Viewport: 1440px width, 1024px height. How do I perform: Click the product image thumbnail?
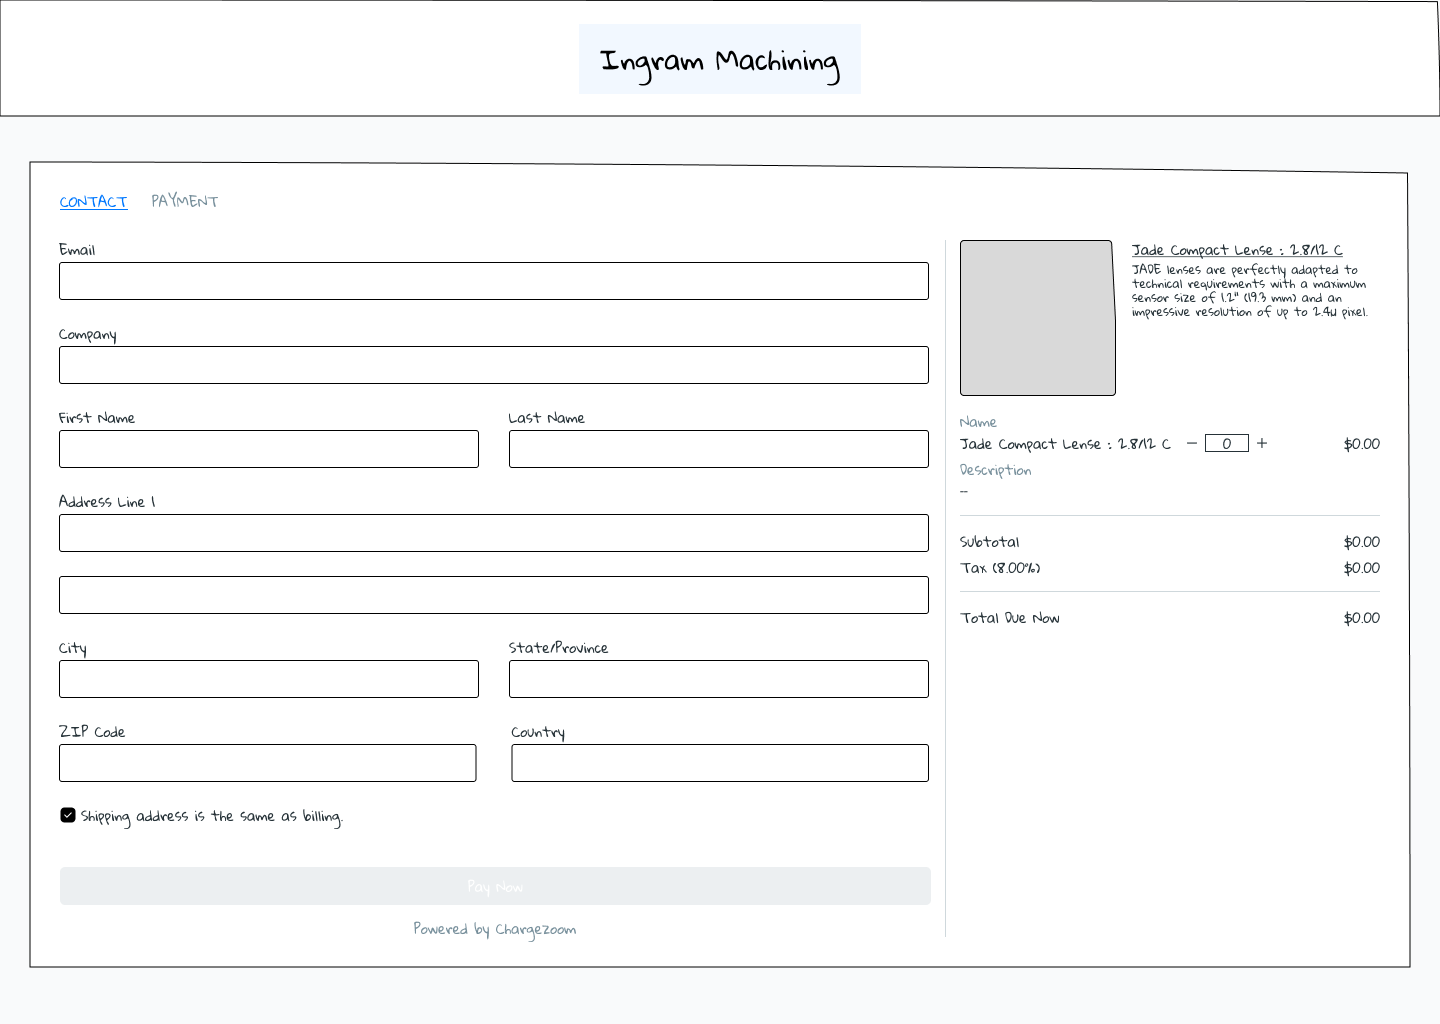(1037, 318)
